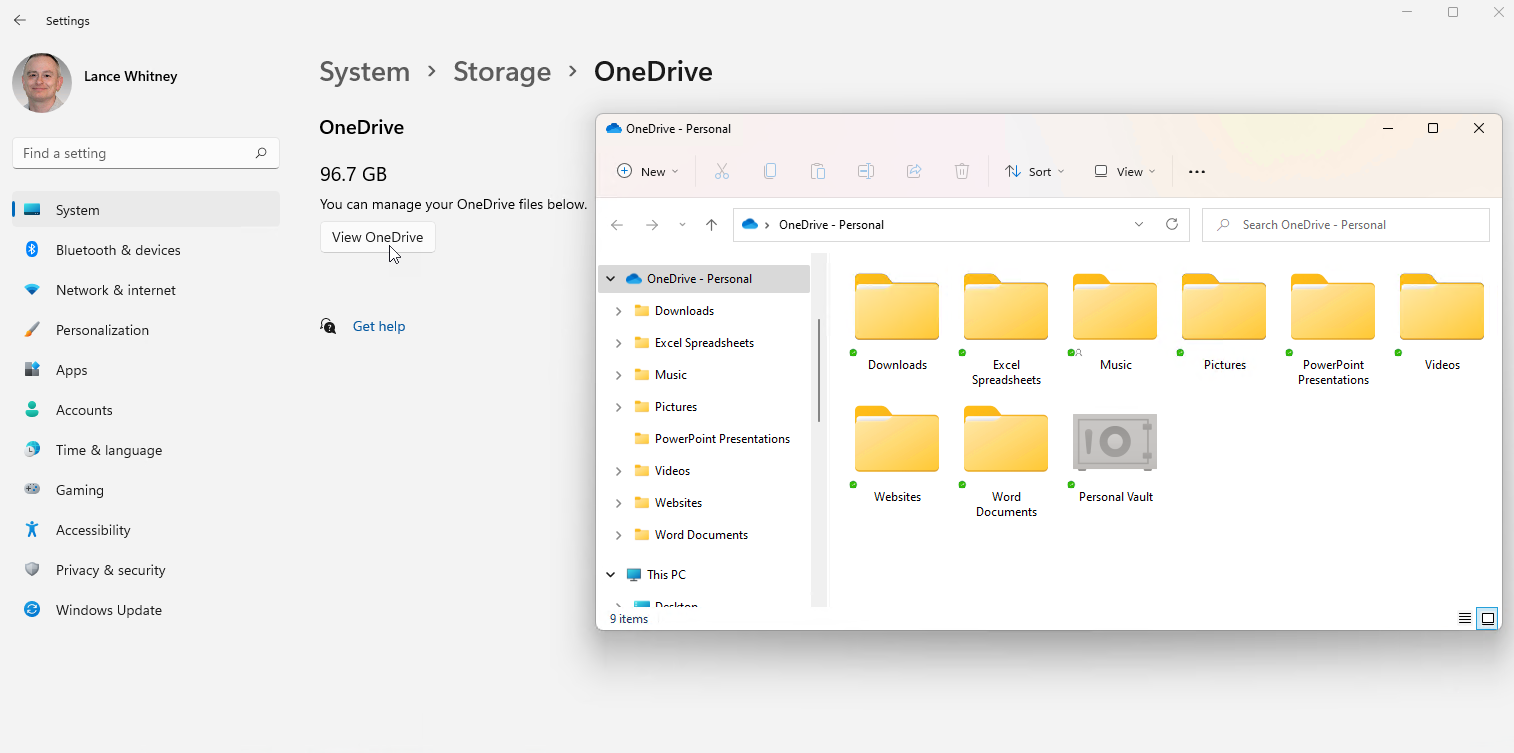Click the View OneDrive button
The width and height of the screenshot is (1514, 753).
coord(378,237)
